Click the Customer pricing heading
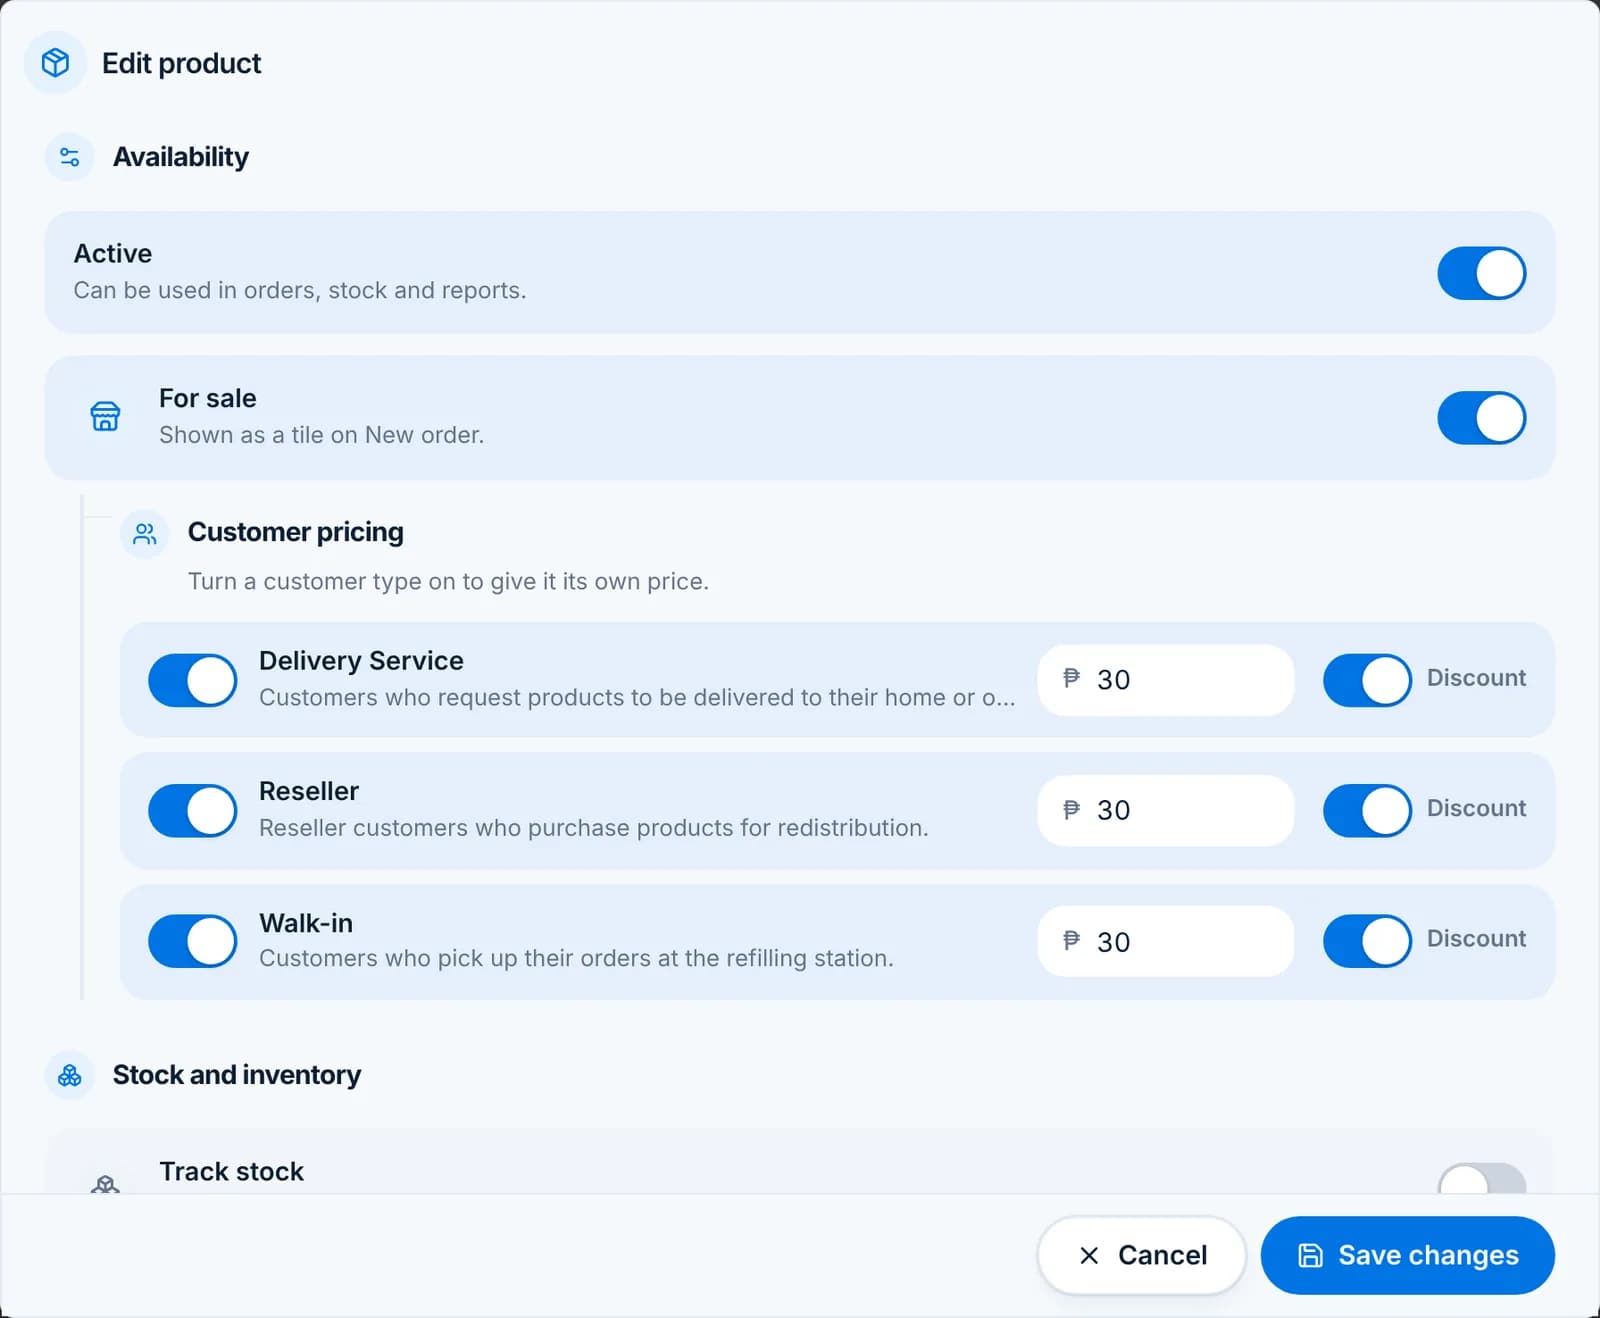 click(x=296, y=532)
